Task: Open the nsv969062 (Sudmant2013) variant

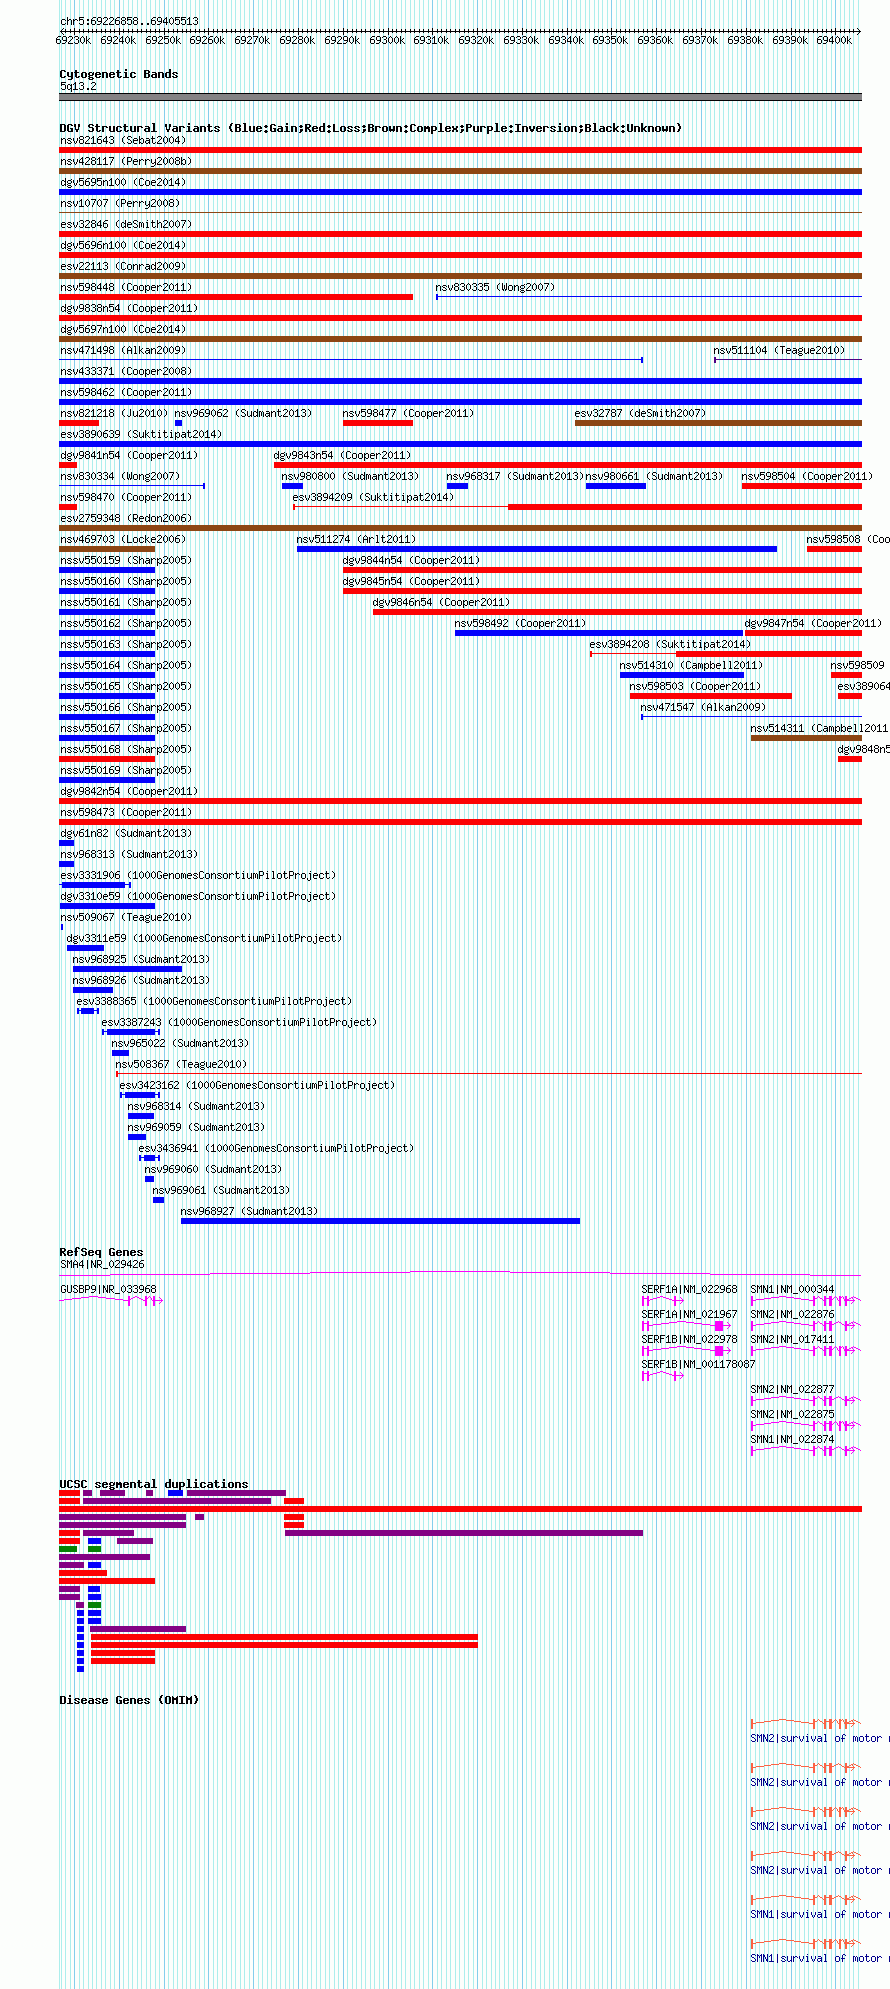Action: [178, 423]
